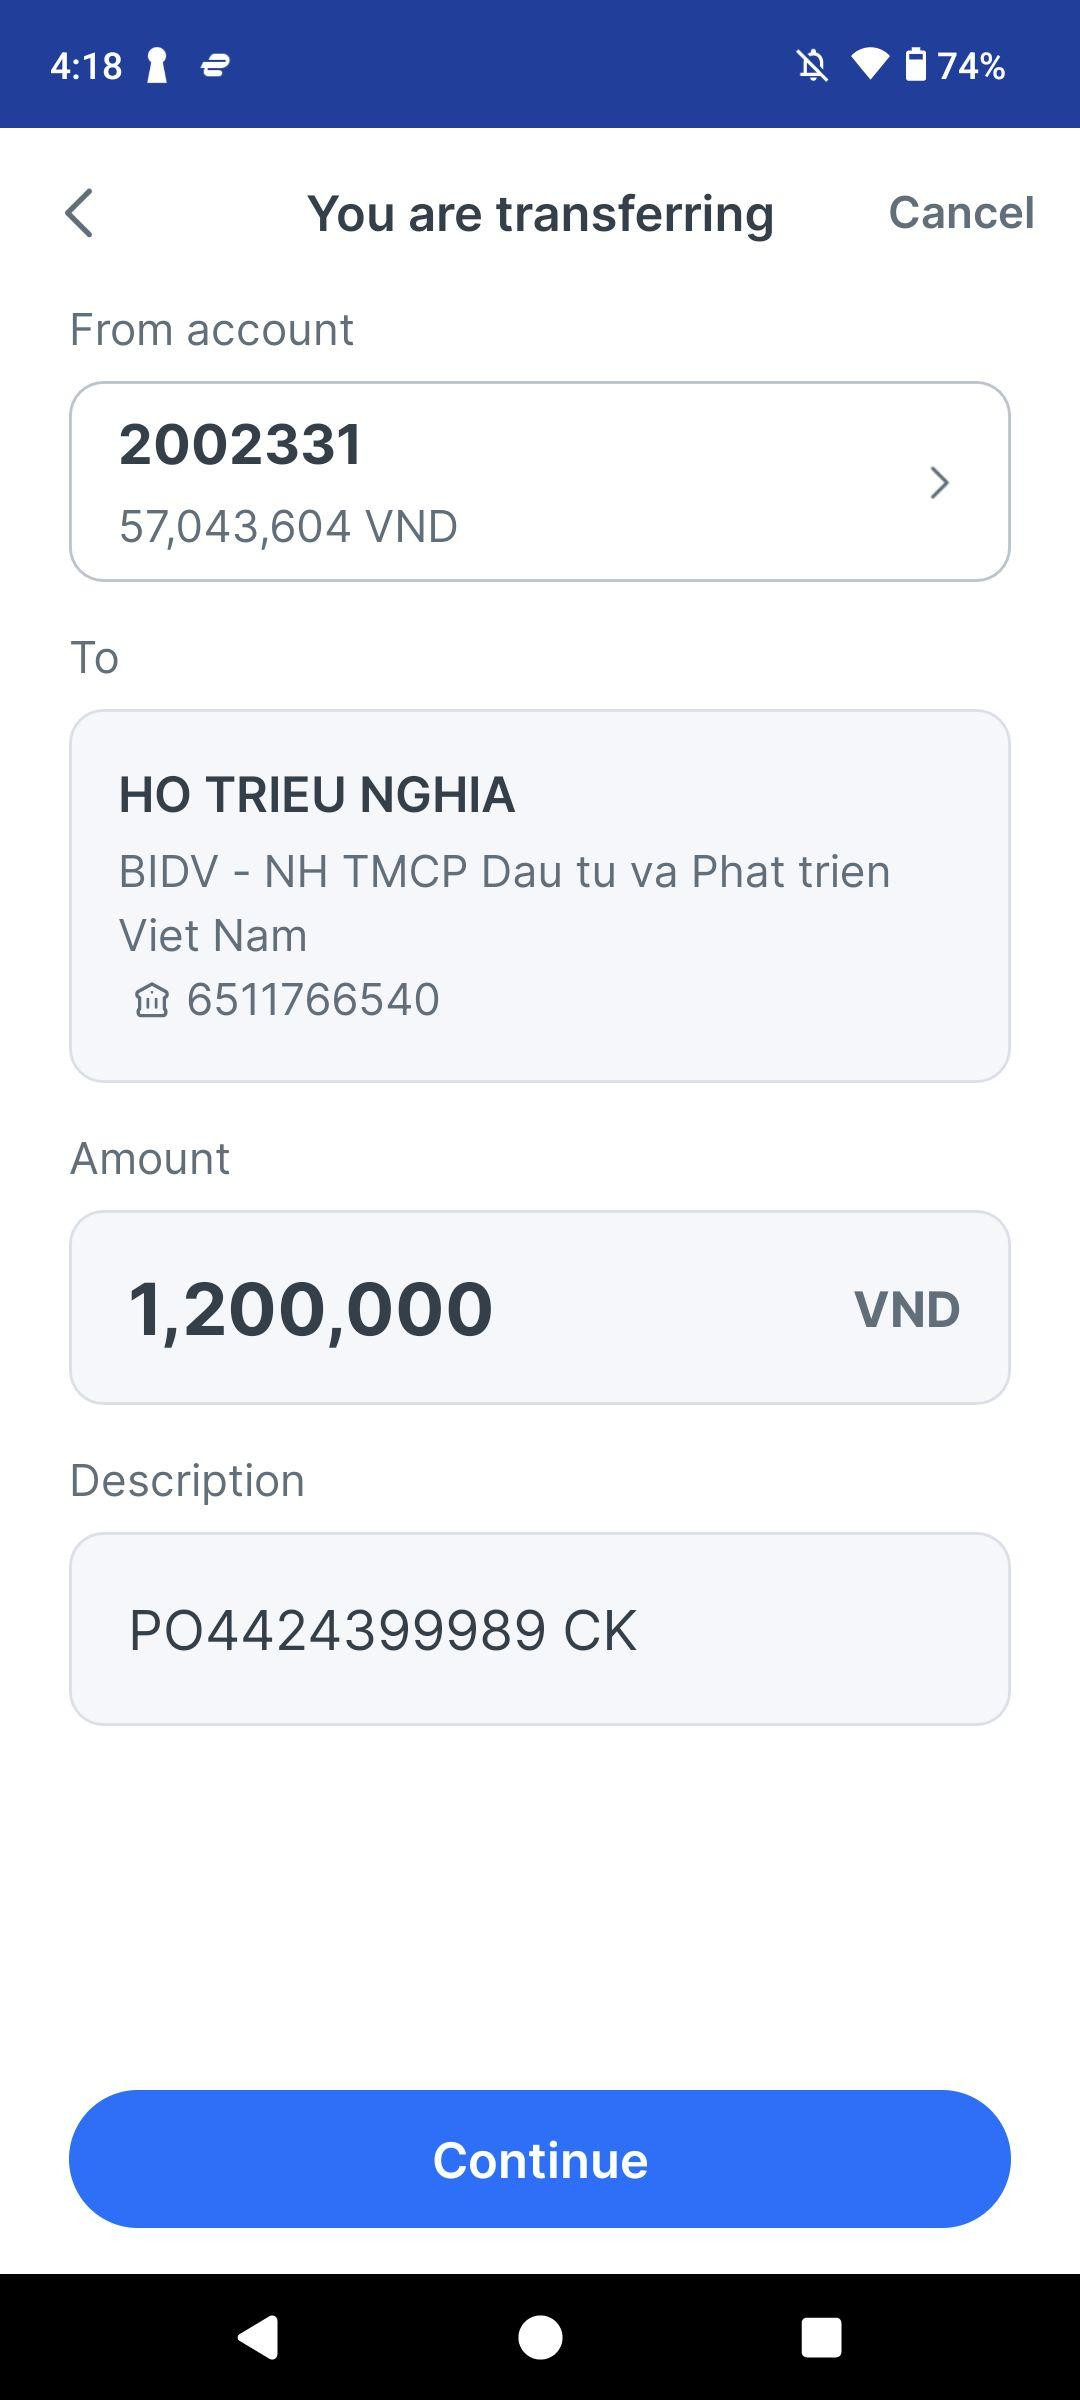Select recipient HO TRIEU NGHIA card
The image size is (1080, 2400).
click(540, 896)
